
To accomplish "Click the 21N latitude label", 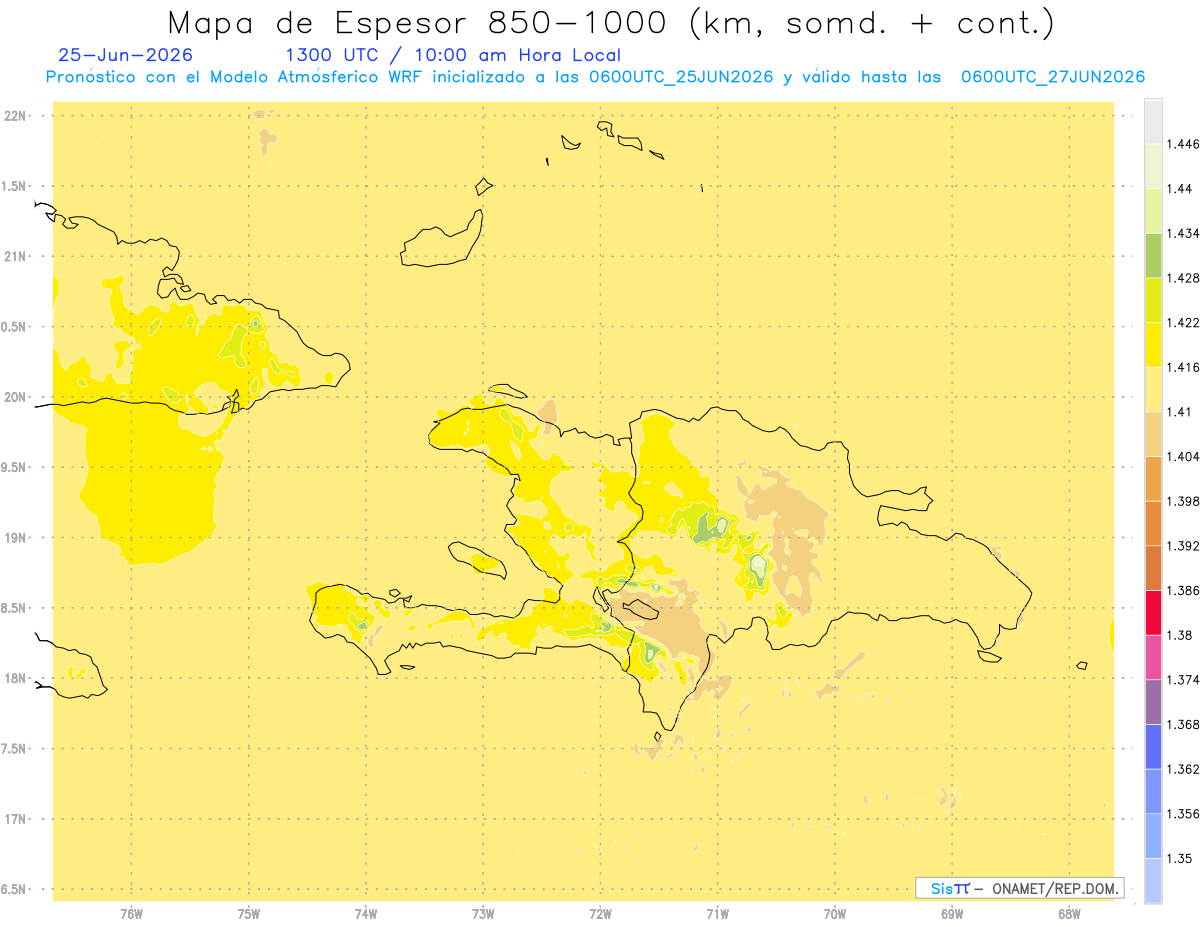I will point(16,257).
